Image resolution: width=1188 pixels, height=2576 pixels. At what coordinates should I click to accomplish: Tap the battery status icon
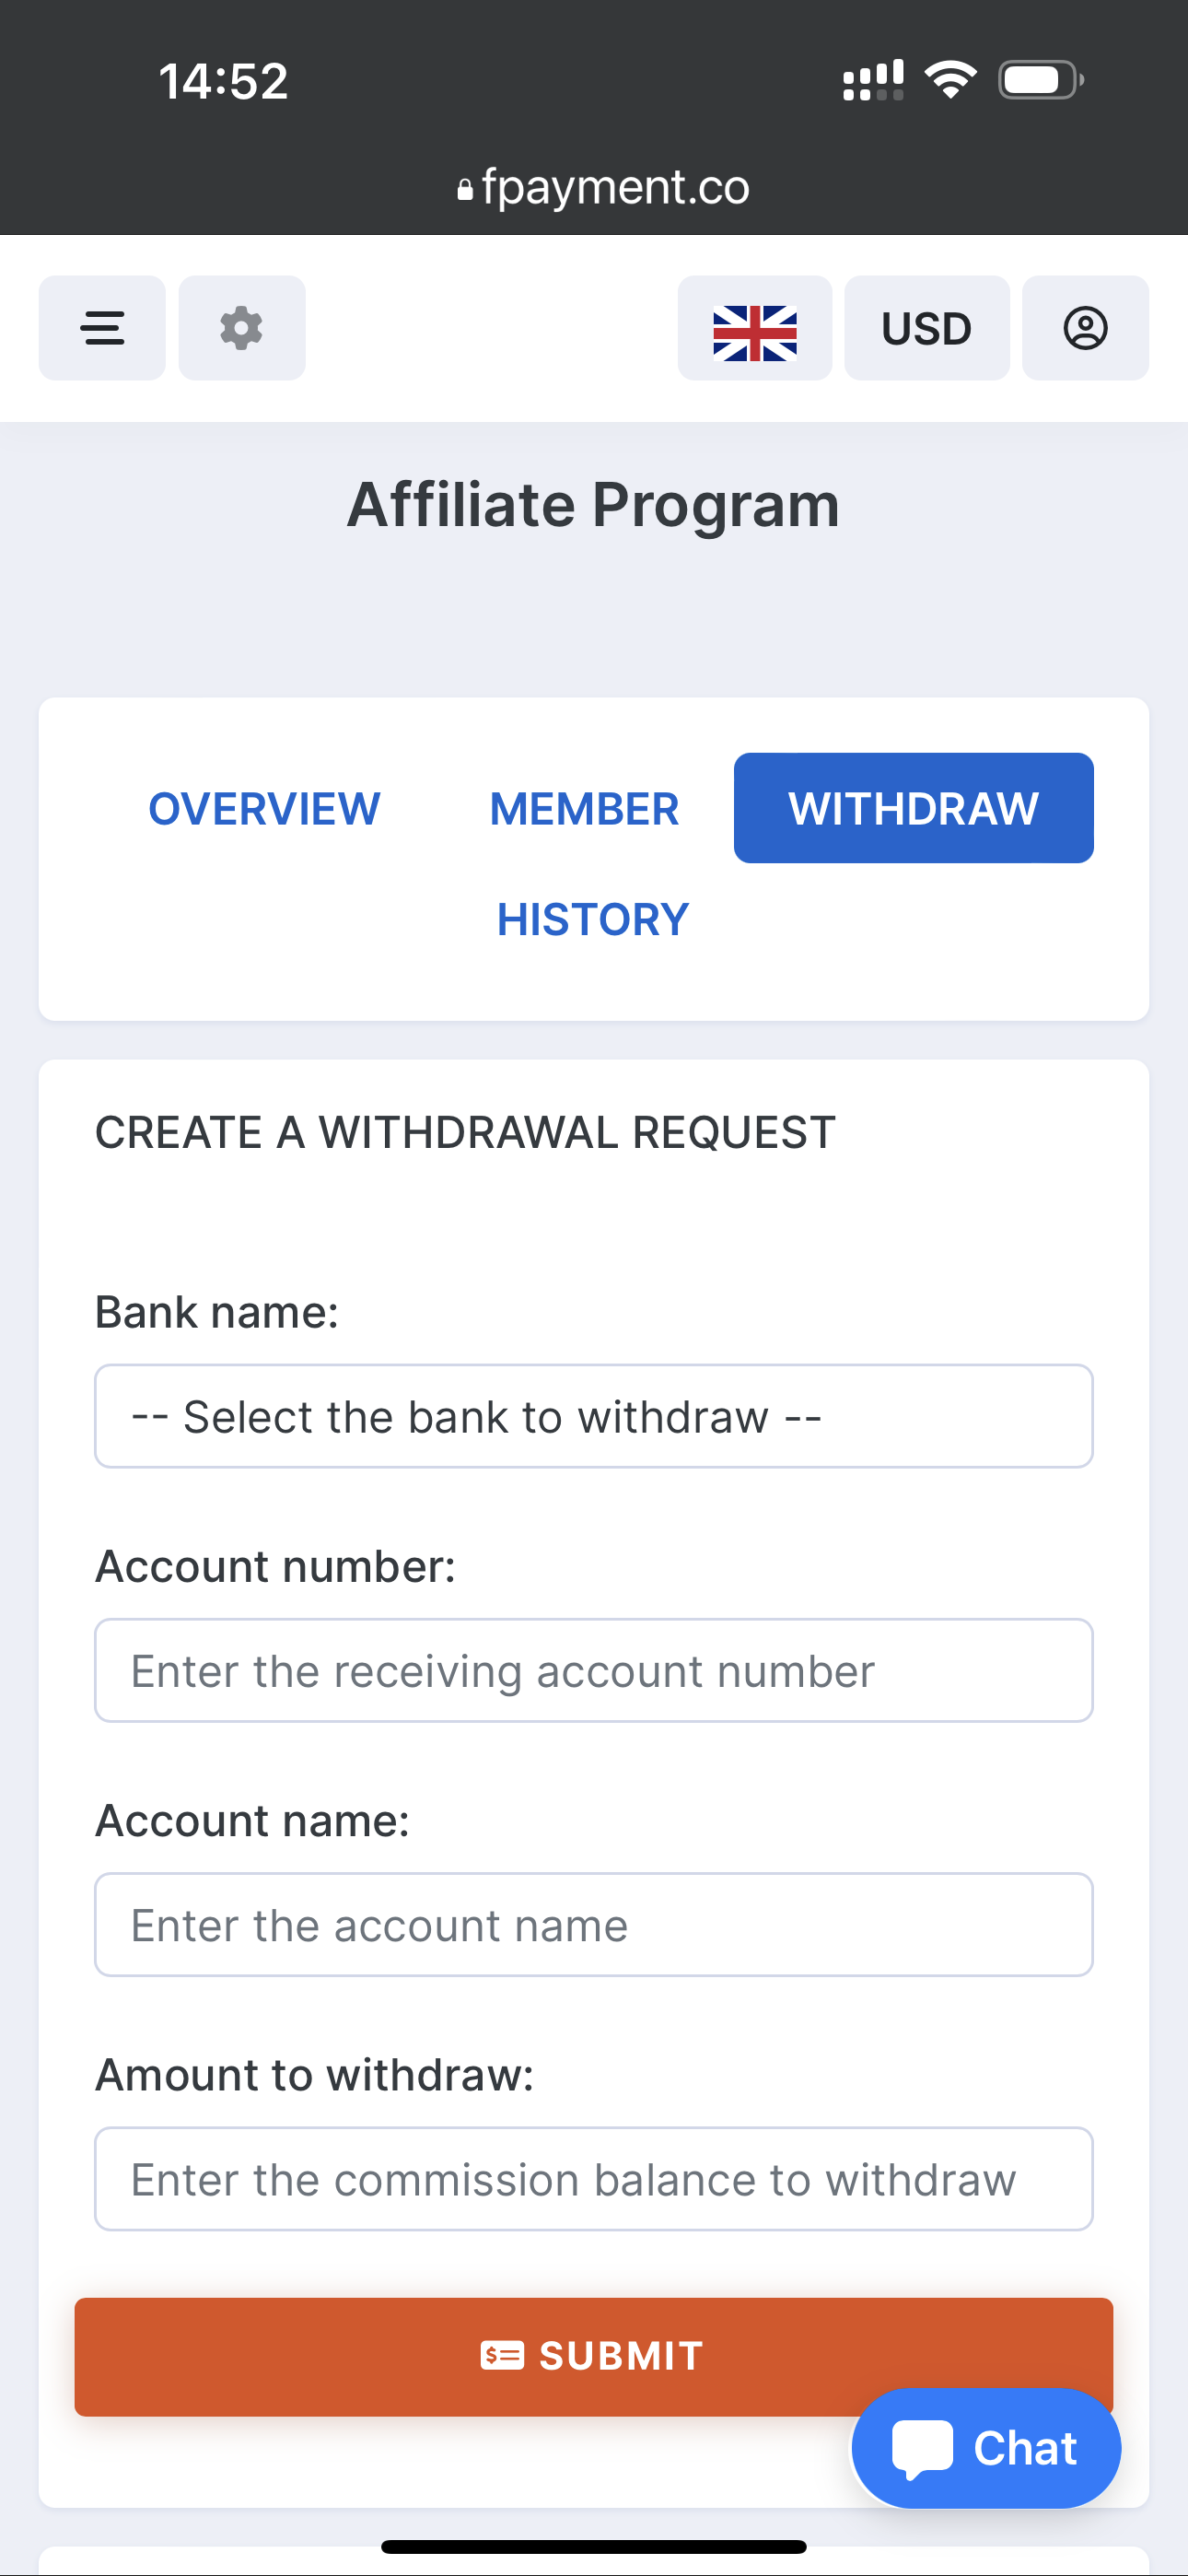click(1040, 80)
